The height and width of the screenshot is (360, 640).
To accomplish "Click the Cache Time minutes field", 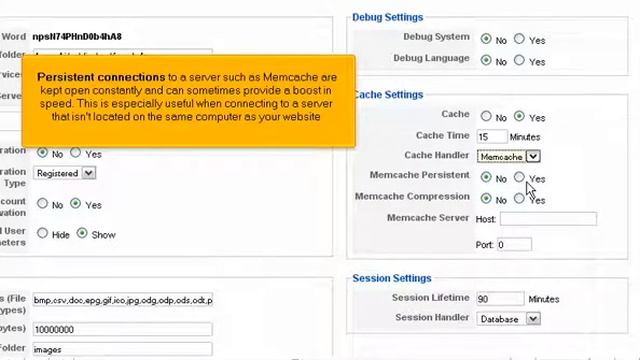I will coord(492,136).
